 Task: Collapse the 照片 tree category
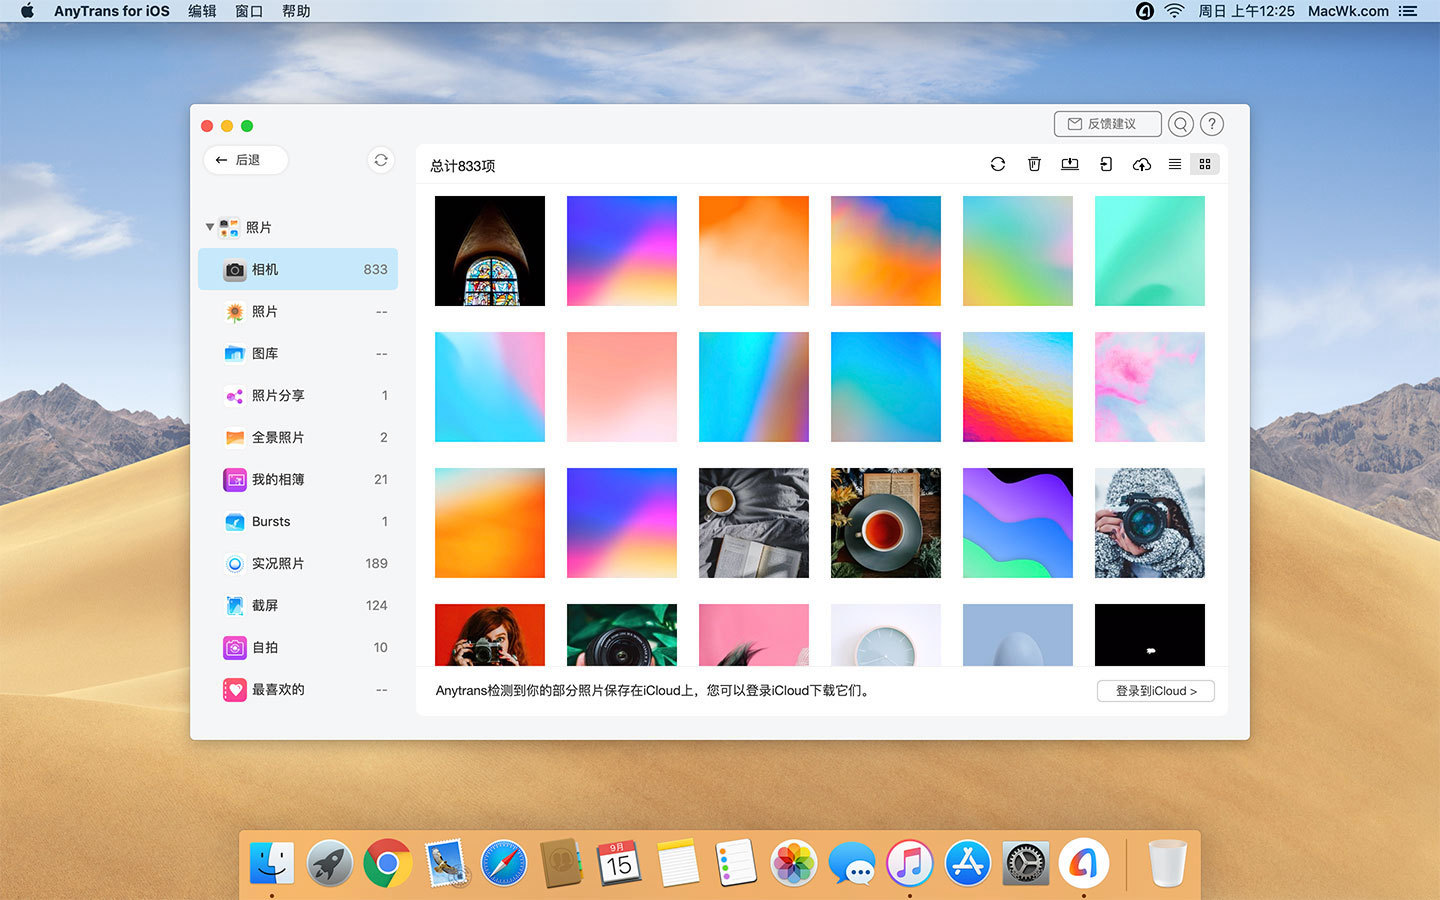209,227
